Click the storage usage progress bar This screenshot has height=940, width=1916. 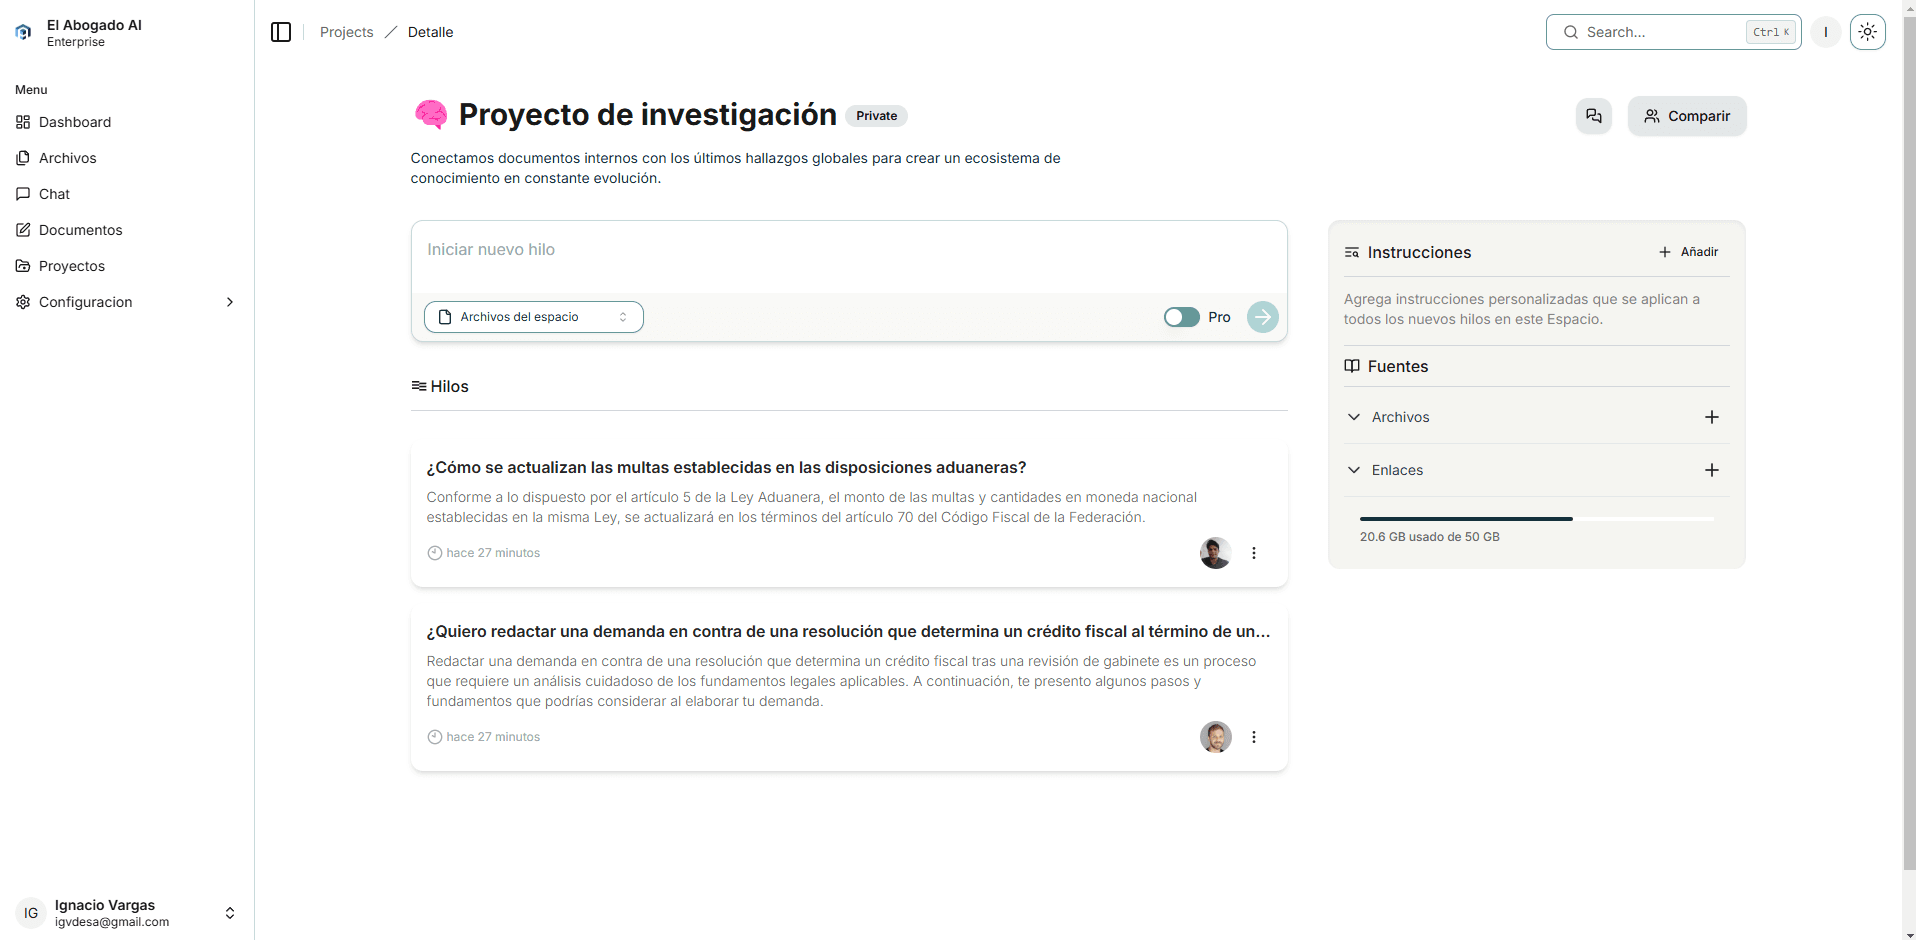1536,519
